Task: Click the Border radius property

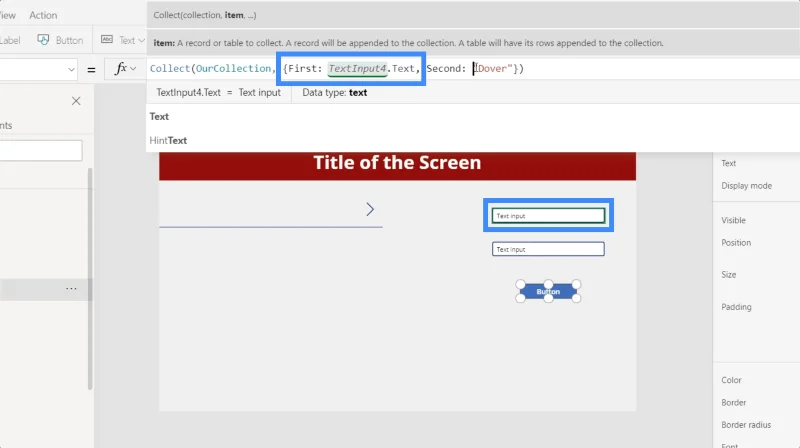Action: [746, 425]
